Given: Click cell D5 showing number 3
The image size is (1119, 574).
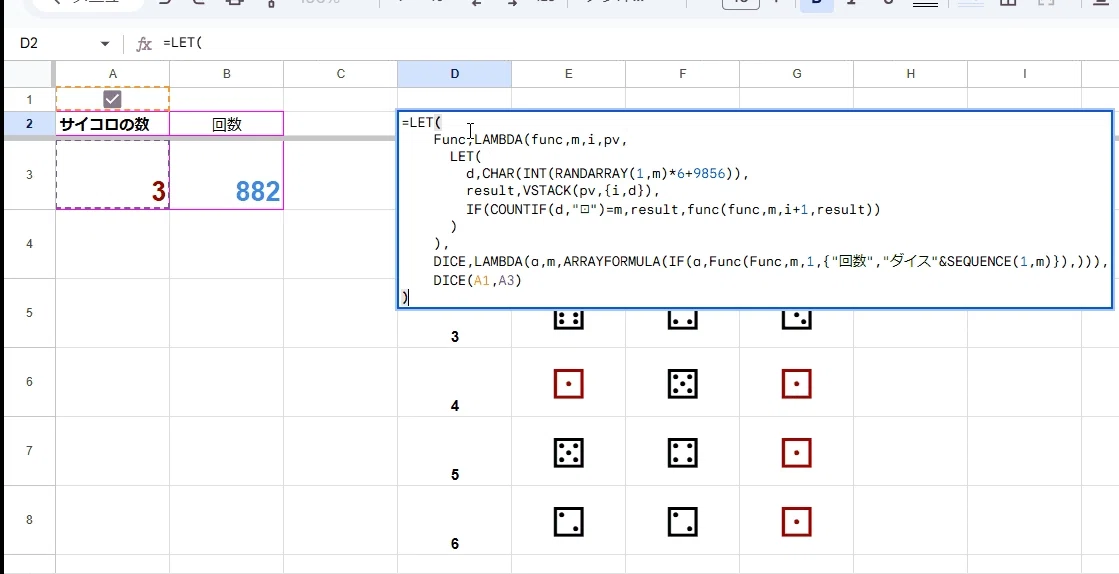Looking at the screenshot, I should [455, 329].
